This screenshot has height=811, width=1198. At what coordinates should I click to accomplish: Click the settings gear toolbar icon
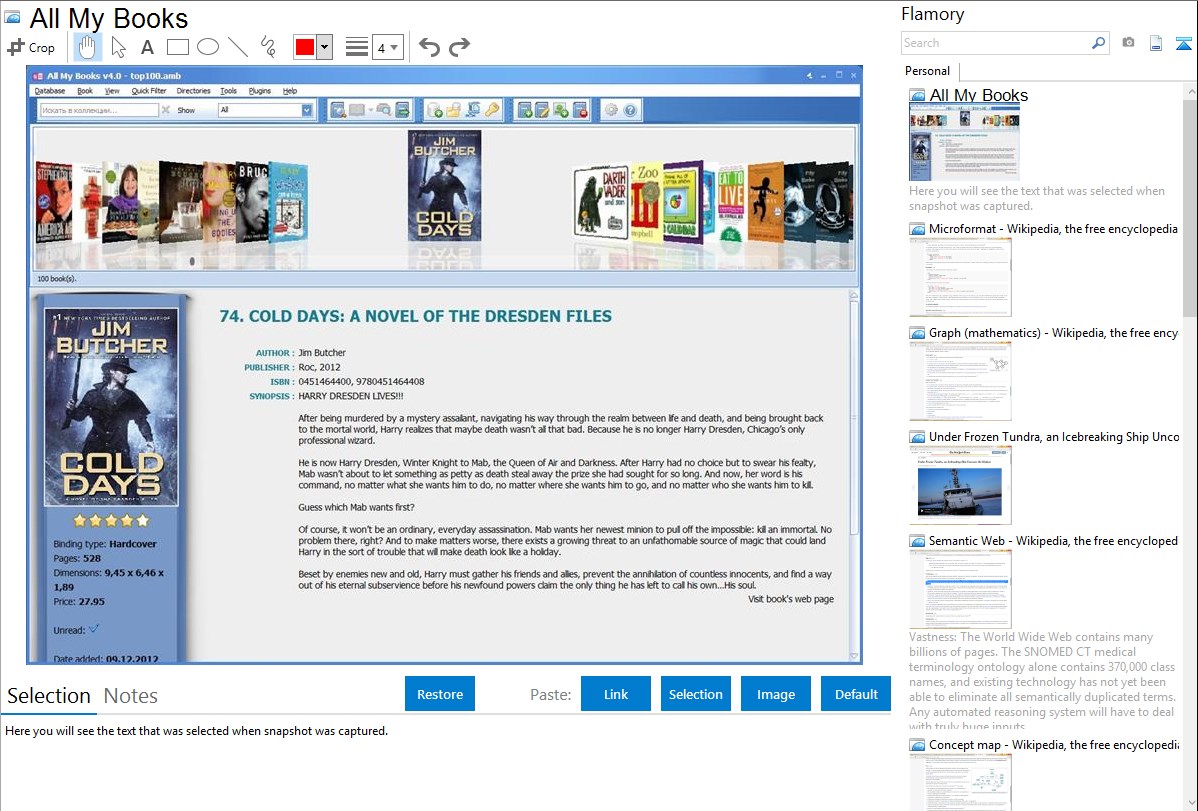point(611,111)
